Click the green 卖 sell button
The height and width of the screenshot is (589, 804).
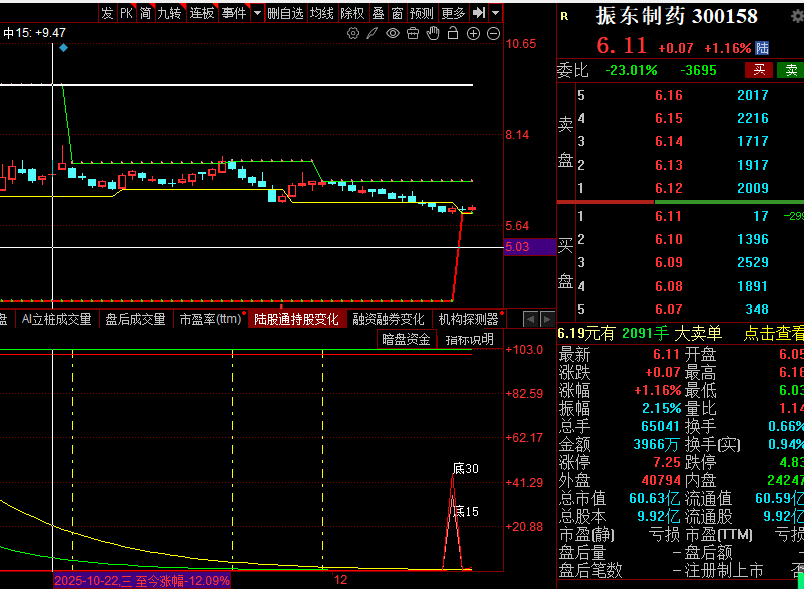[791, 70]
